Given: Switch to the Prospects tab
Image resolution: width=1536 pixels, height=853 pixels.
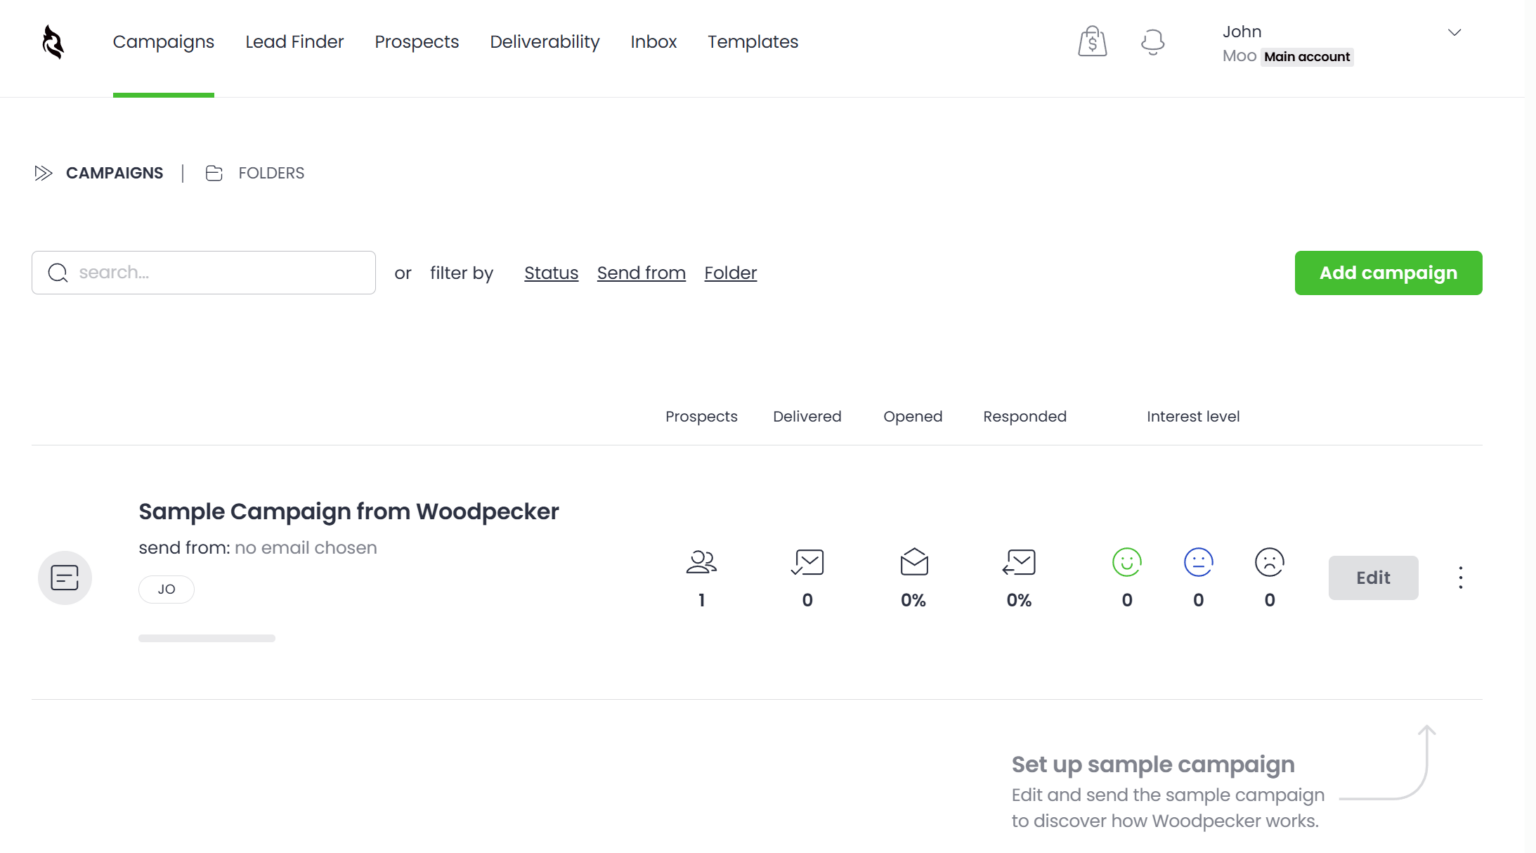Looking at the screenshot, I should [x=417, y=42].
